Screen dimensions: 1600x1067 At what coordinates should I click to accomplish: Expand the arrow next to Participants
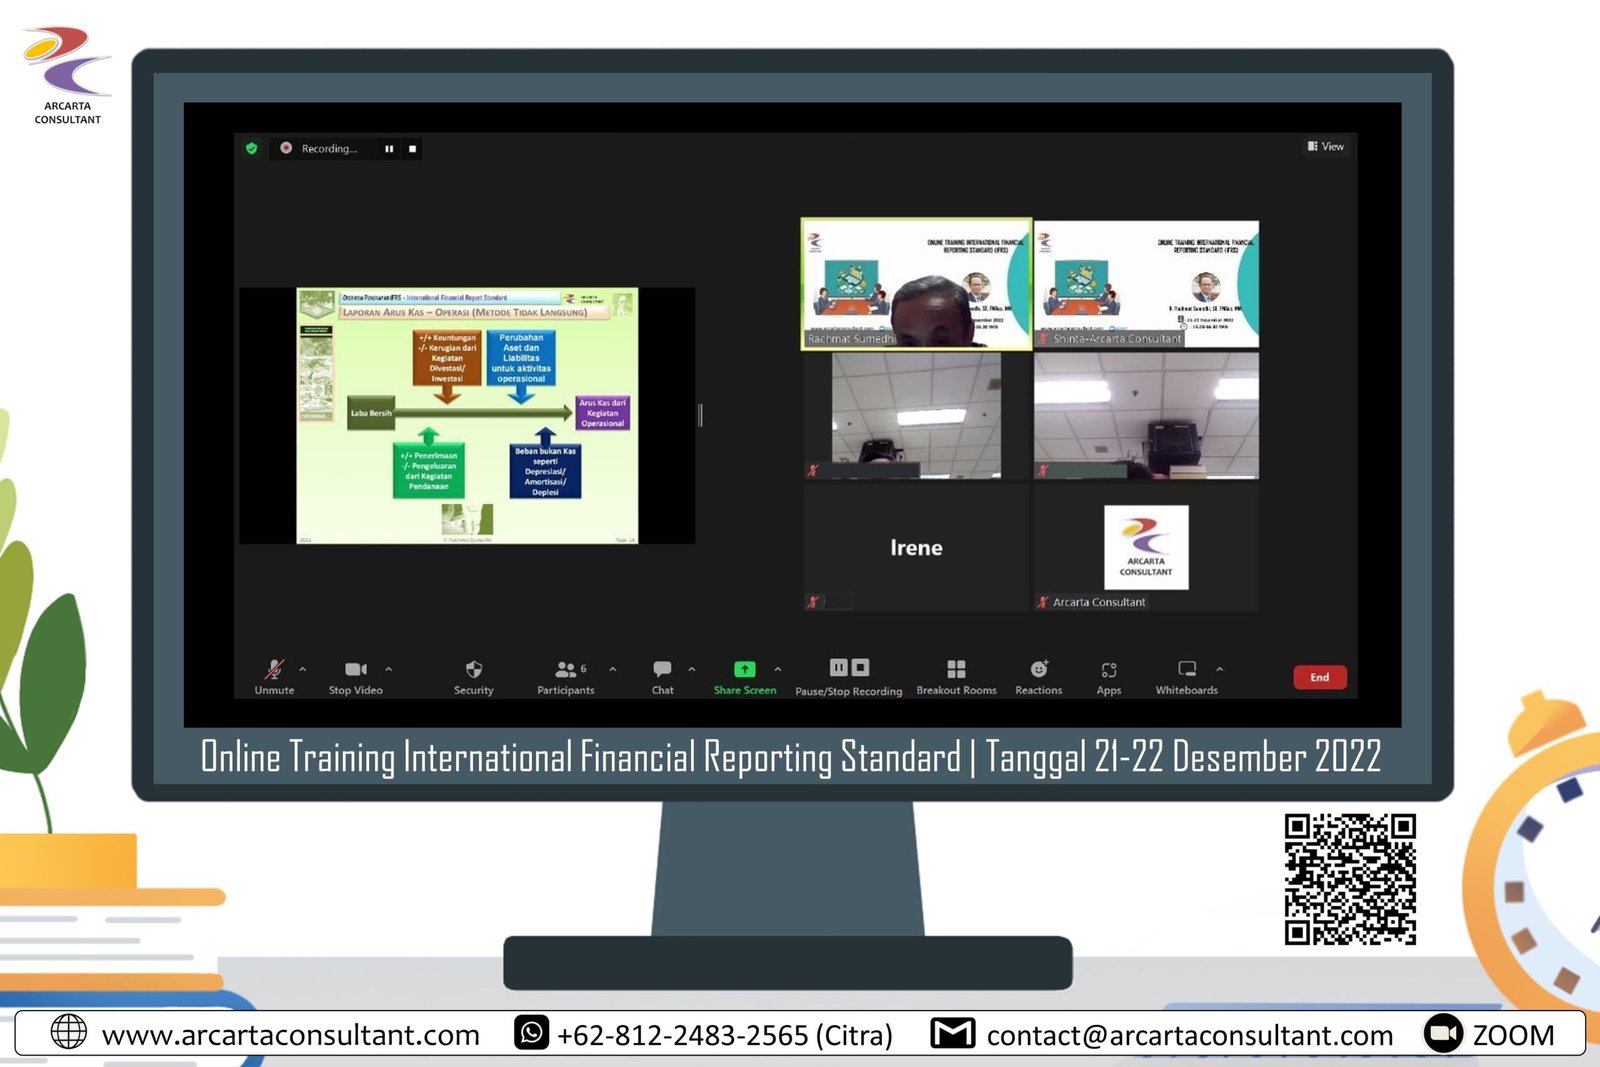click(x=613, y=669)
